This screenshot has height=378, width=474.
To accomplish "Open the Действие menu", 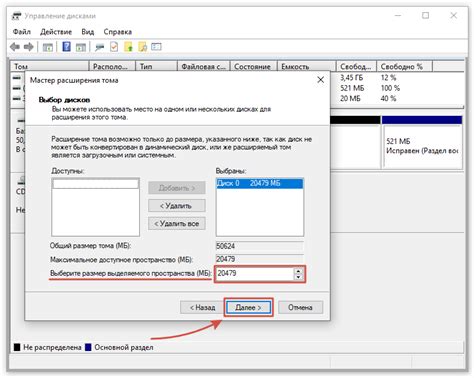I will click(56, 32).
